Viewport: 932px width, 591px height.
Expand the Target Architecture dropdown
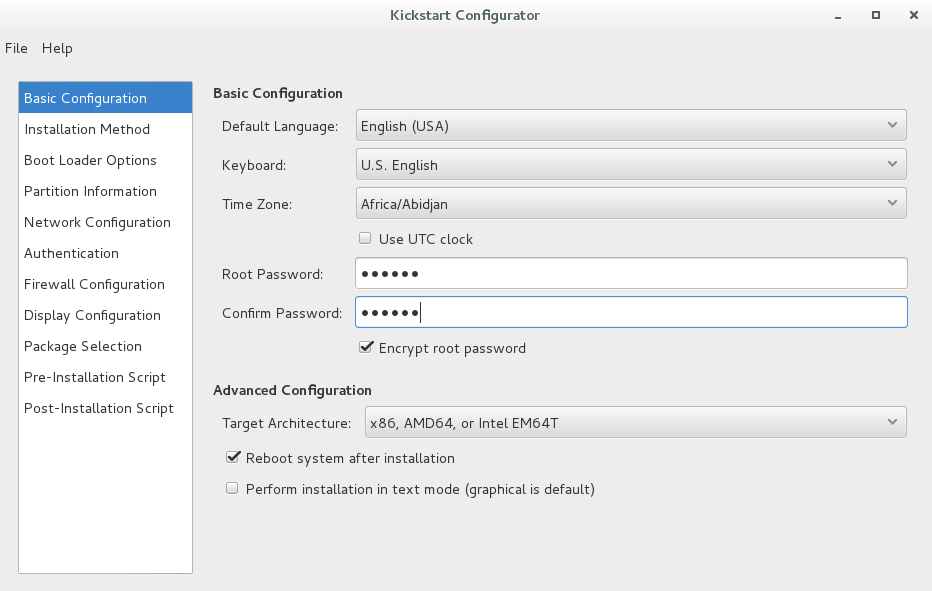pyautogui.click(x=635, y=423)
